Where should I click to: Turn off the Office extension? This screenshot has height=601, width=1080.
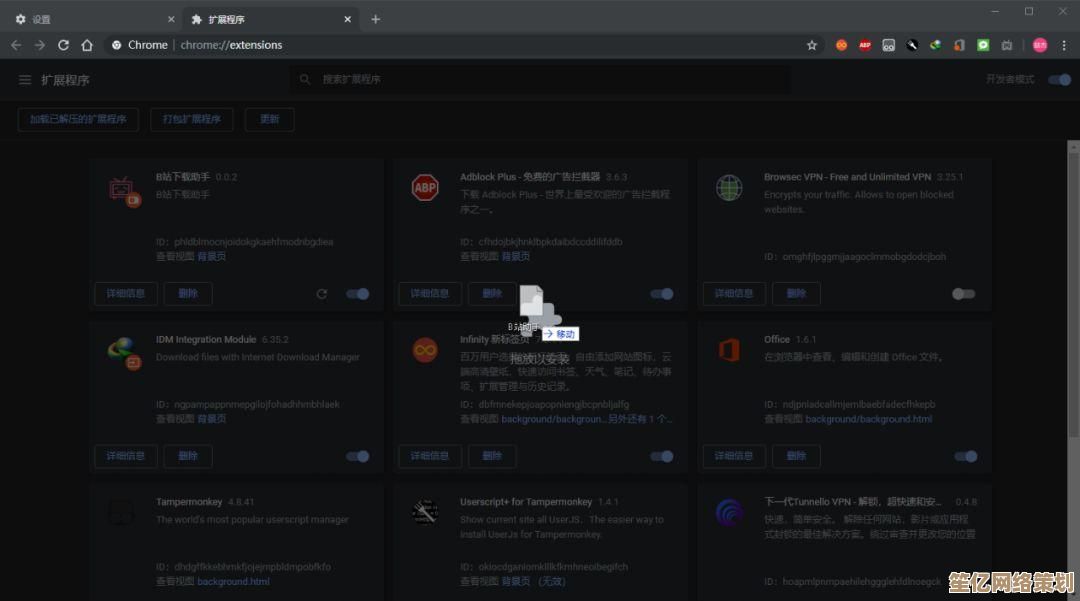click(966, 456)
